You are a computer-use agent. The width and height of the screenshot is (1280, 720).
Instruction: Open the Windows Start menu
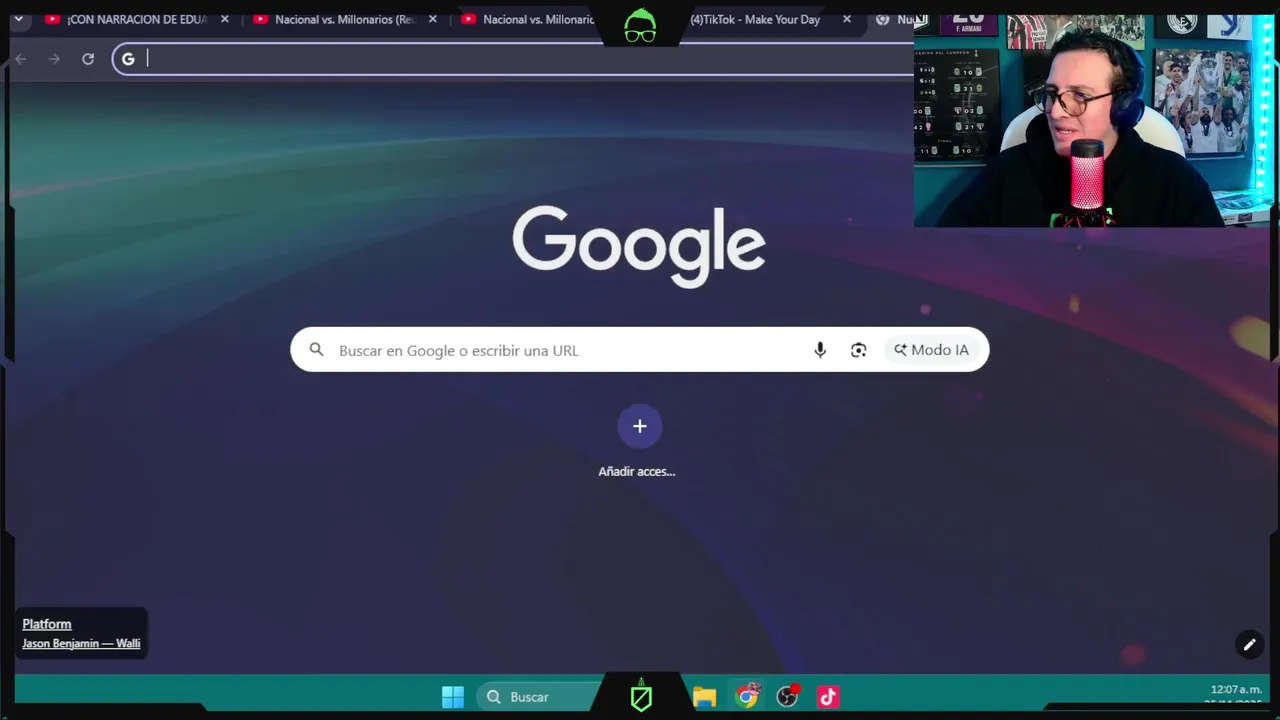pos(453,697)
